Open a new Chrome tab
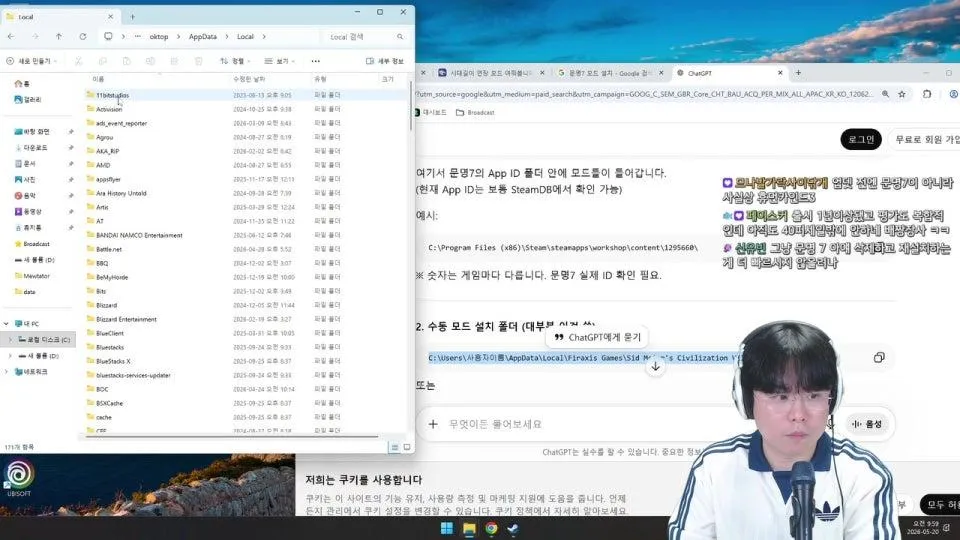 [798, 73]
